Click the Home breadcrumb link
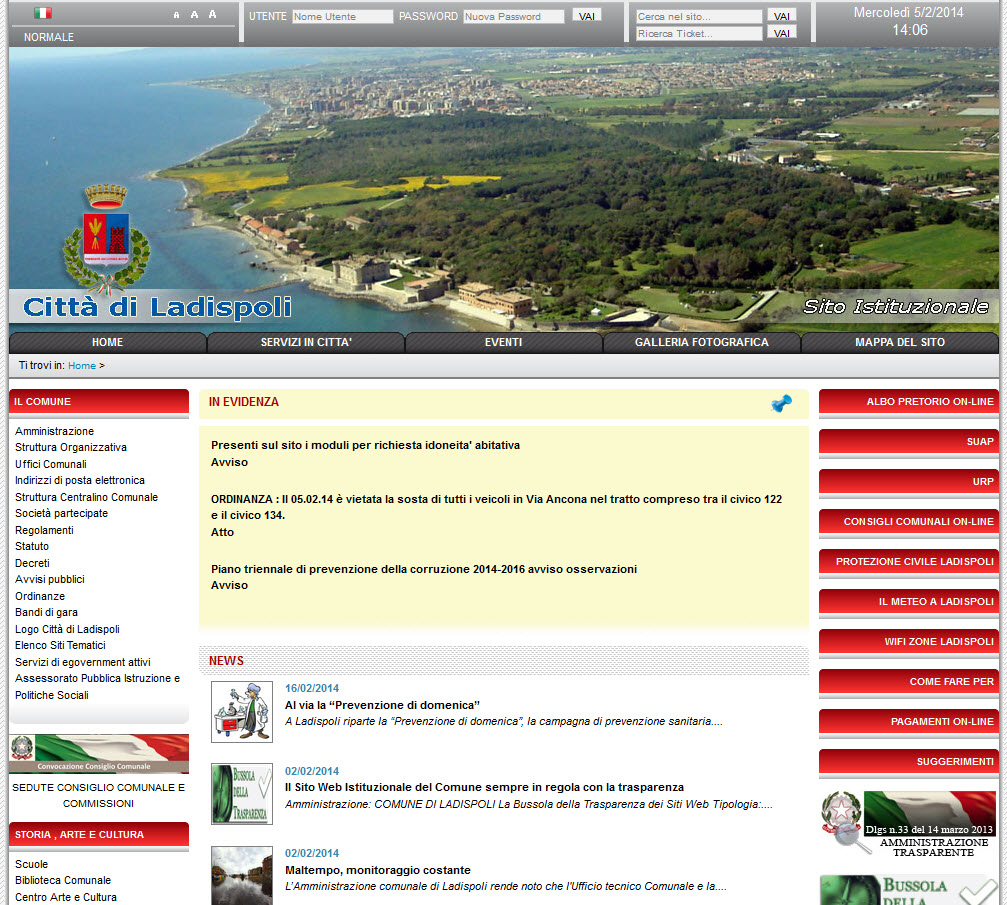 (82, 366)
